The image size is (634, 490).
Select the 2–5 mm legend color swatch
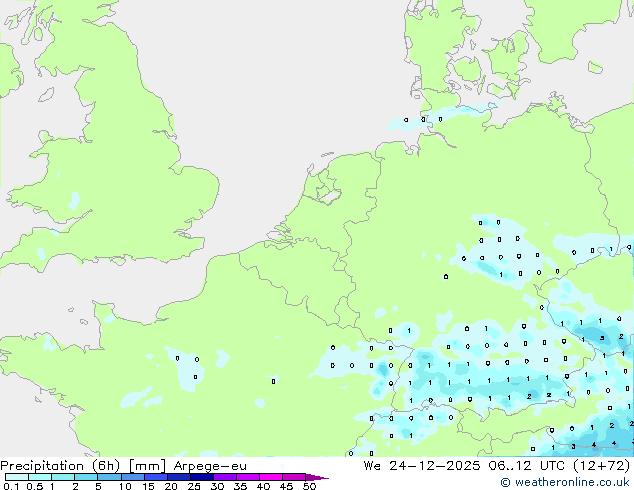[x=86, y=477]
